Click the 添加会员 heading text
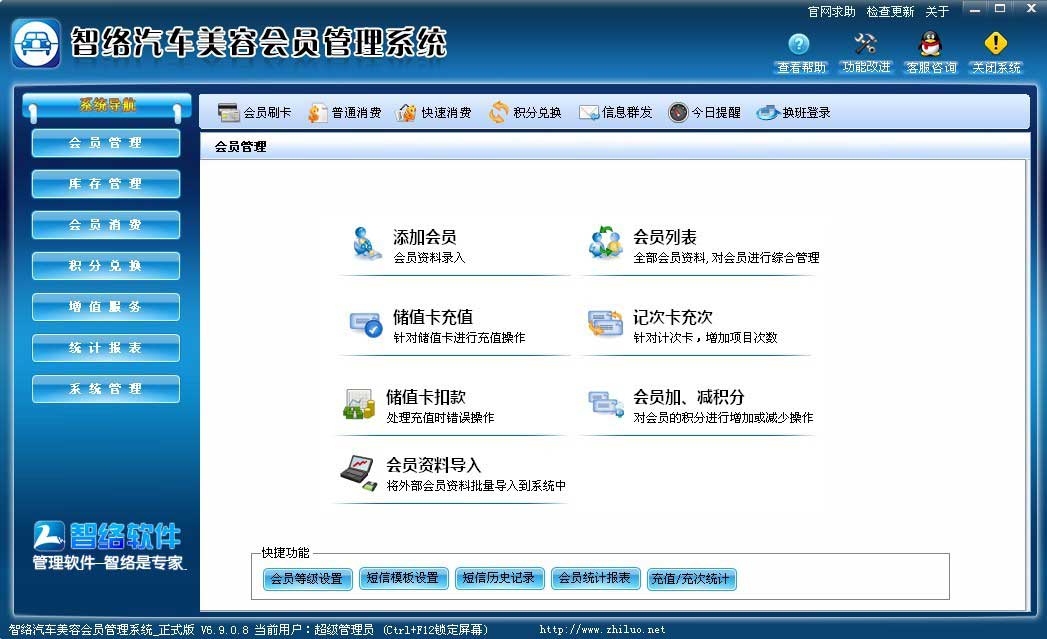 click(425, 237)
